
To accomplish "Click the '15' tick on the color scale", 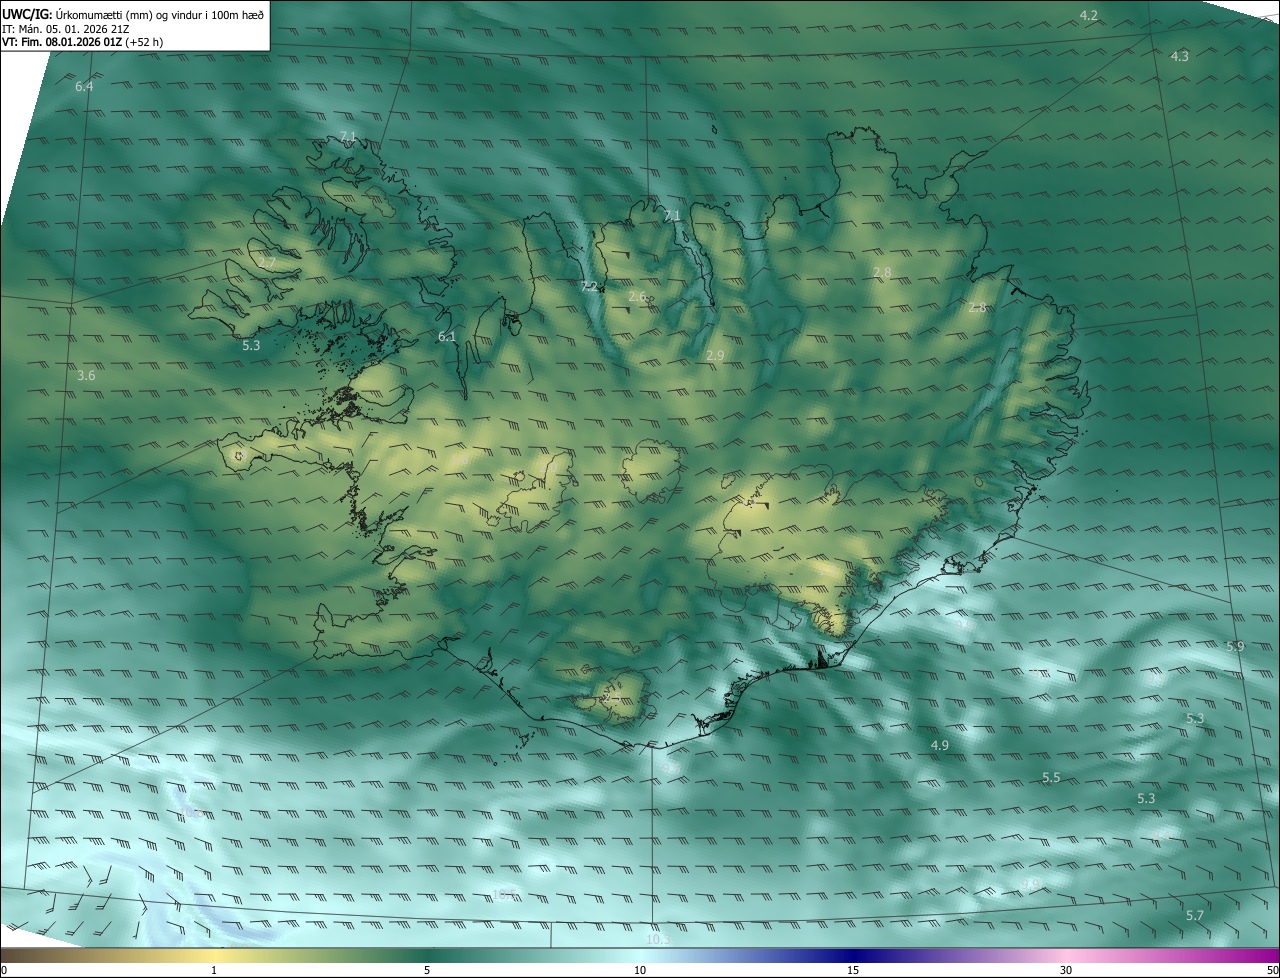I will 853,970.
